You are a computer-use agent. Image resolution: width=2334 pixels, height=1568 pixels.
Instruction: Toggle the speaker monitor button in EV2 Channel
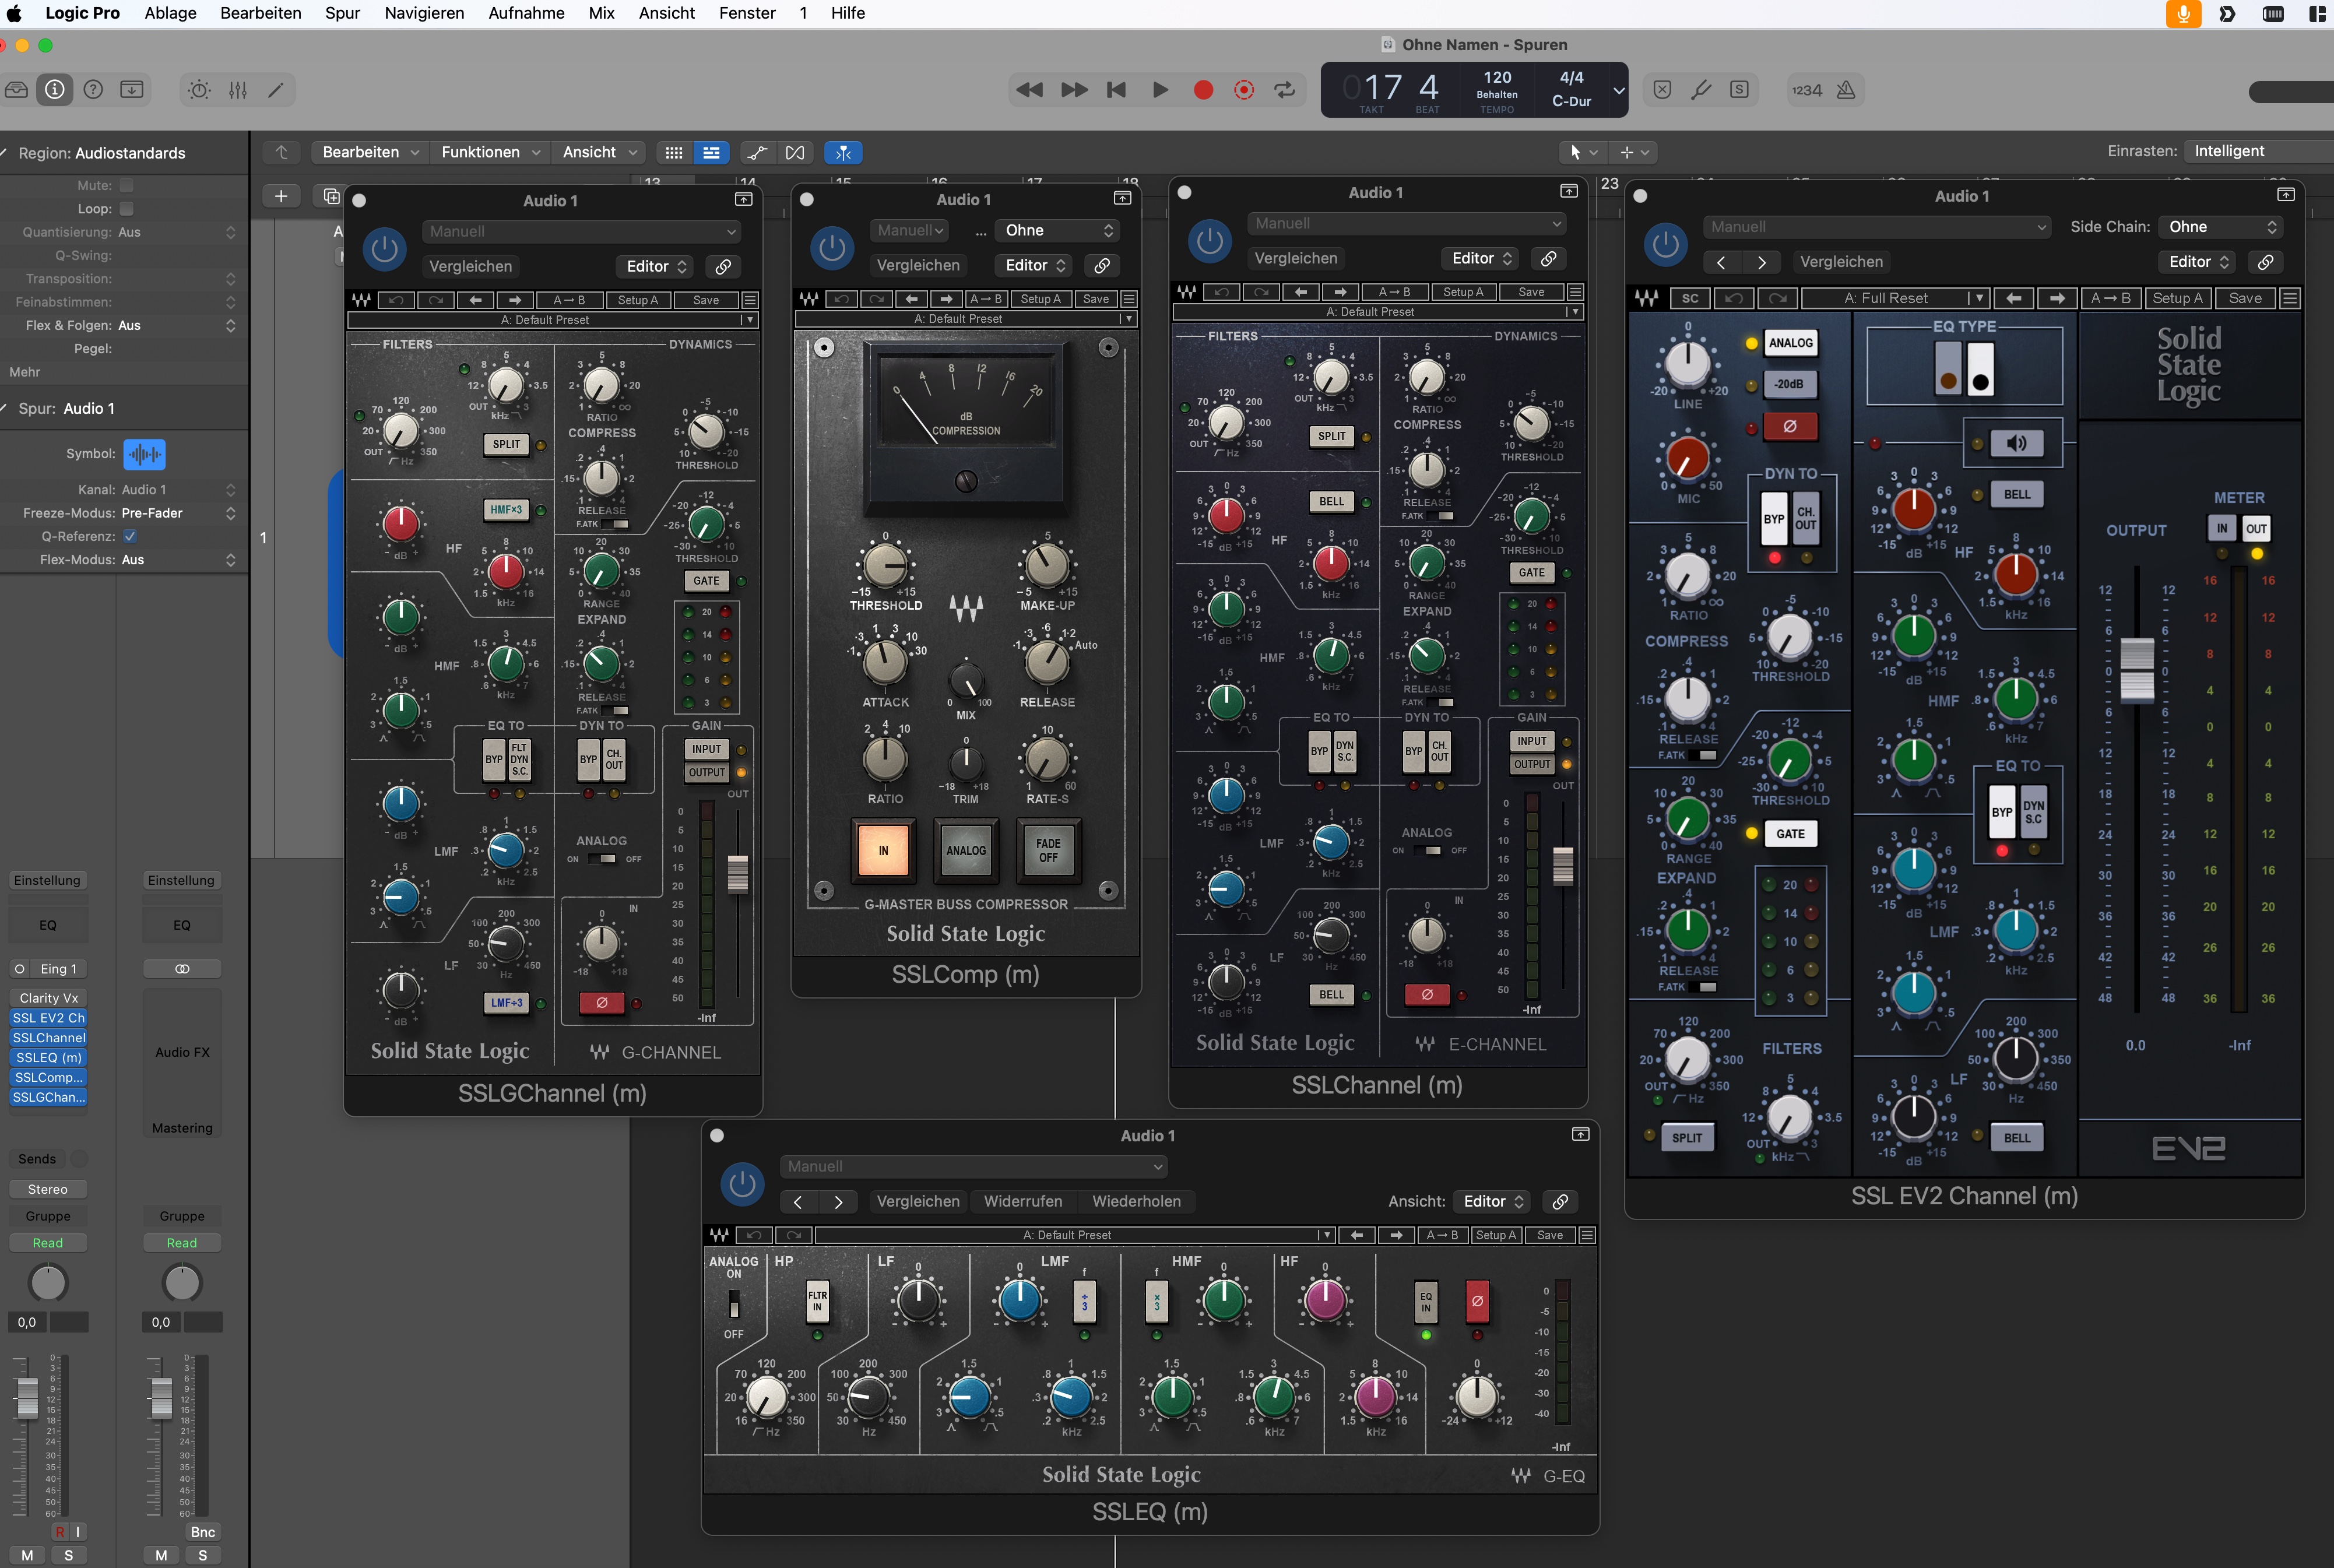pyautogui.click(x=2016, y=443)
